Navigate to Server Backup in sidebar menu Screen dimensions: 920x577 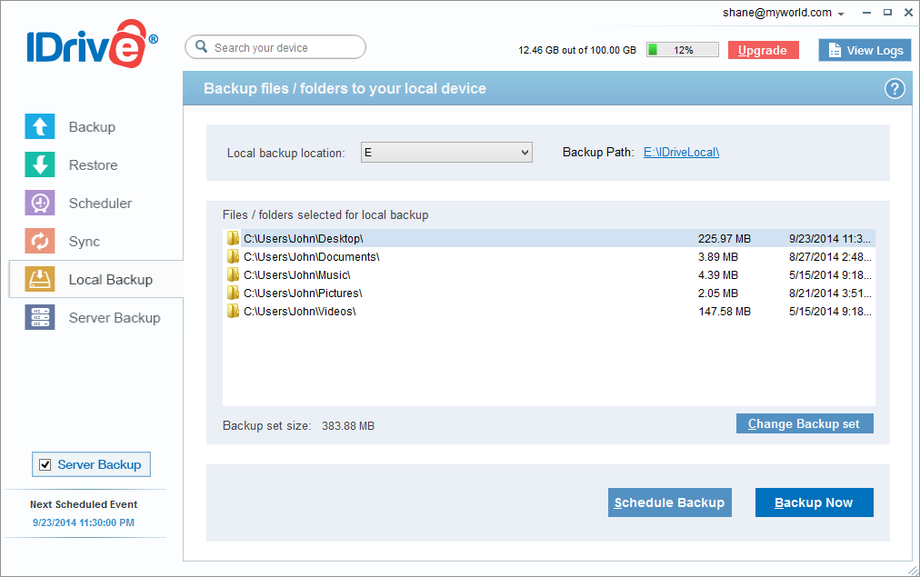pos(114,318)
